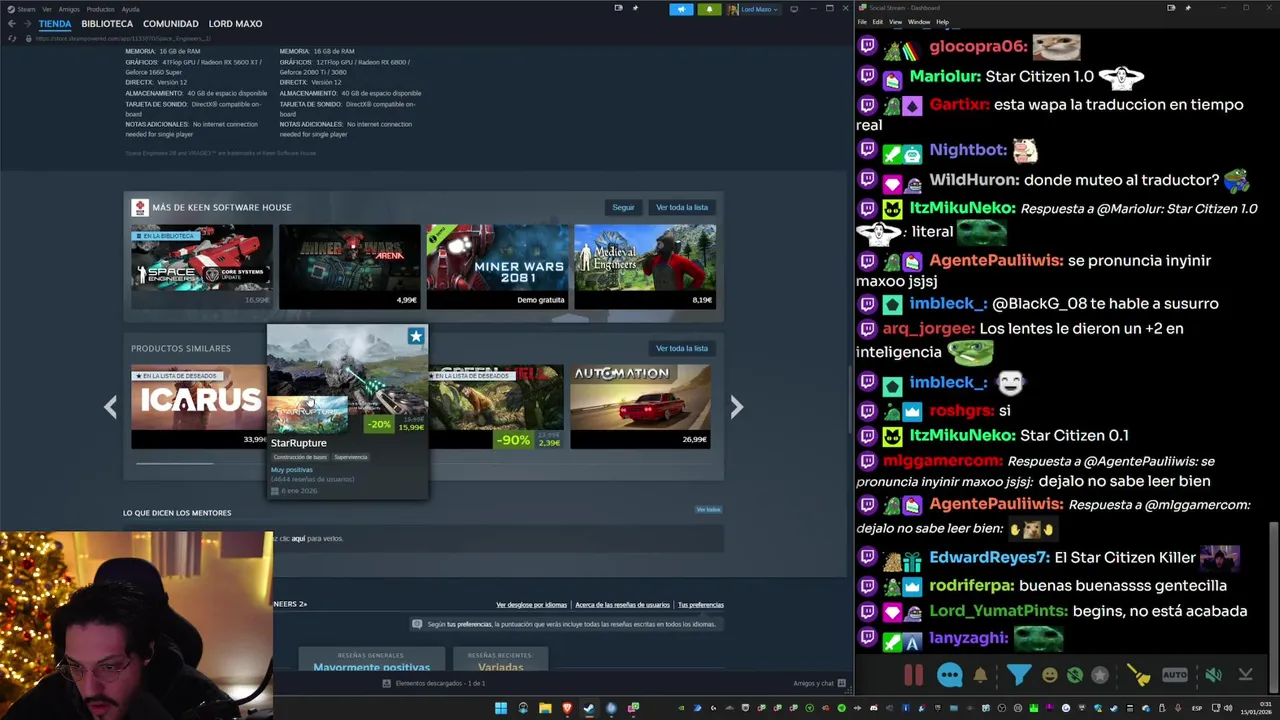
Task: Click Ver toda la lista for Productos Similares
Action: click(x=682, y=348)
